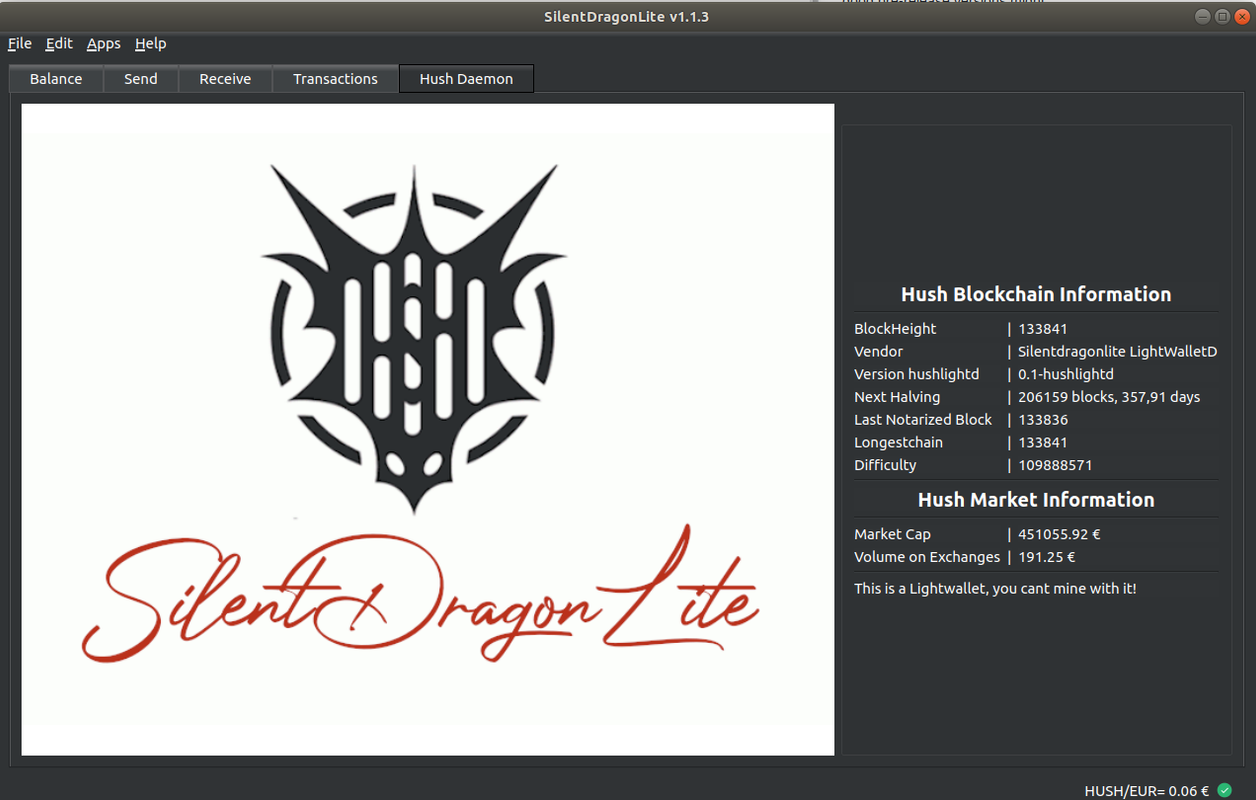The image size is (1256, 800).
Task: Click the Longestchain label
Action: click(898, 442)
